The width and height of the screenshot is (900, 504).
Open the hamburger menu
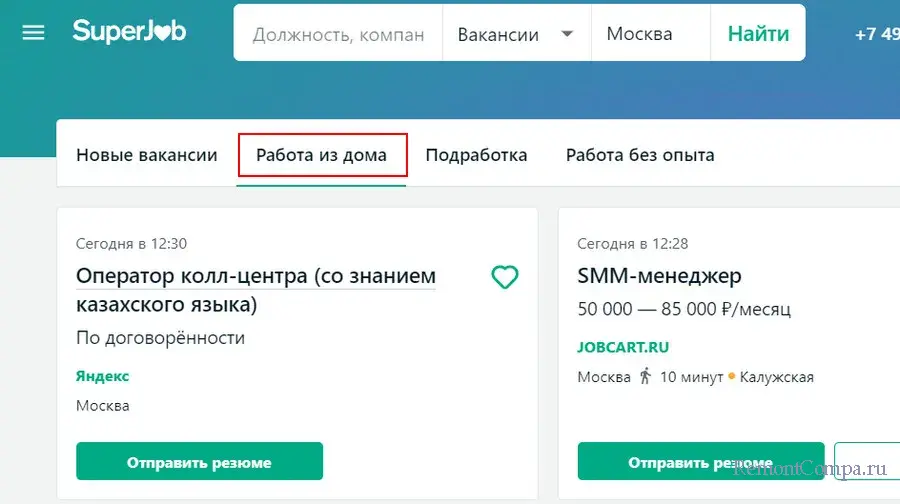pos(33,33)
